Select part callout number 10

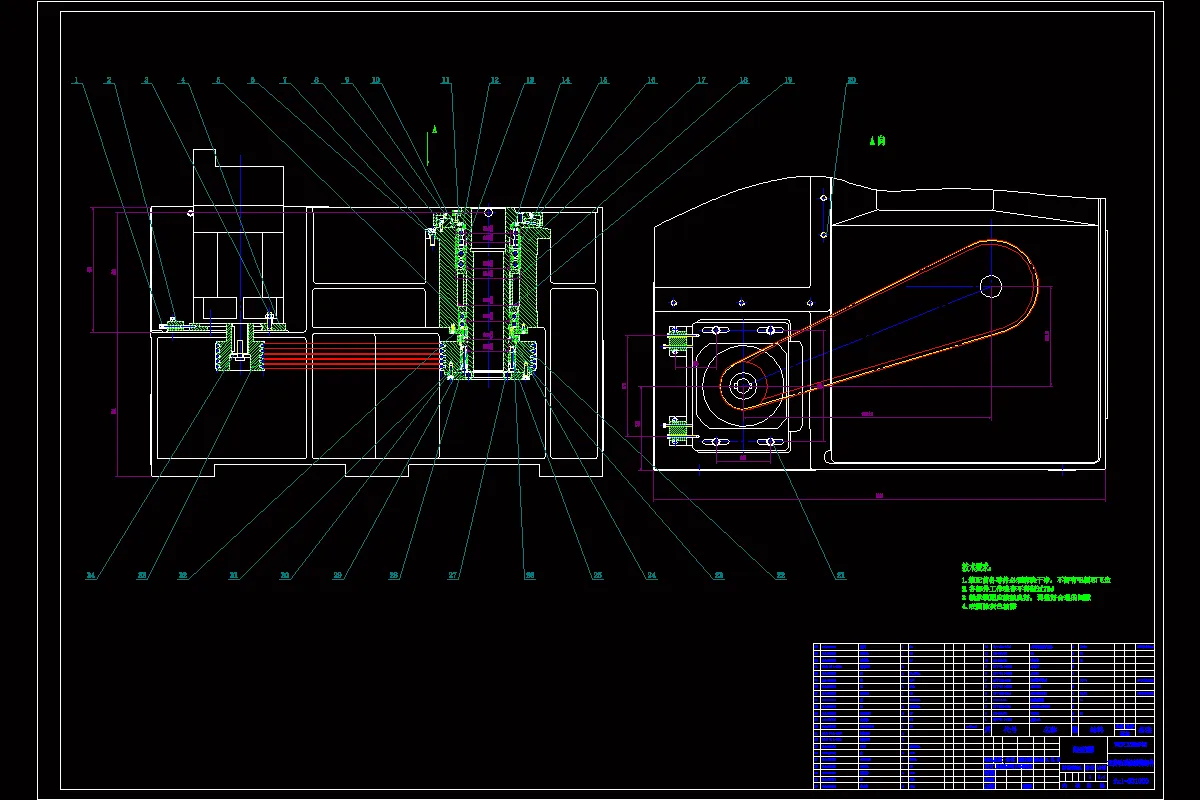pyautogui.click(x=375, y=81)
